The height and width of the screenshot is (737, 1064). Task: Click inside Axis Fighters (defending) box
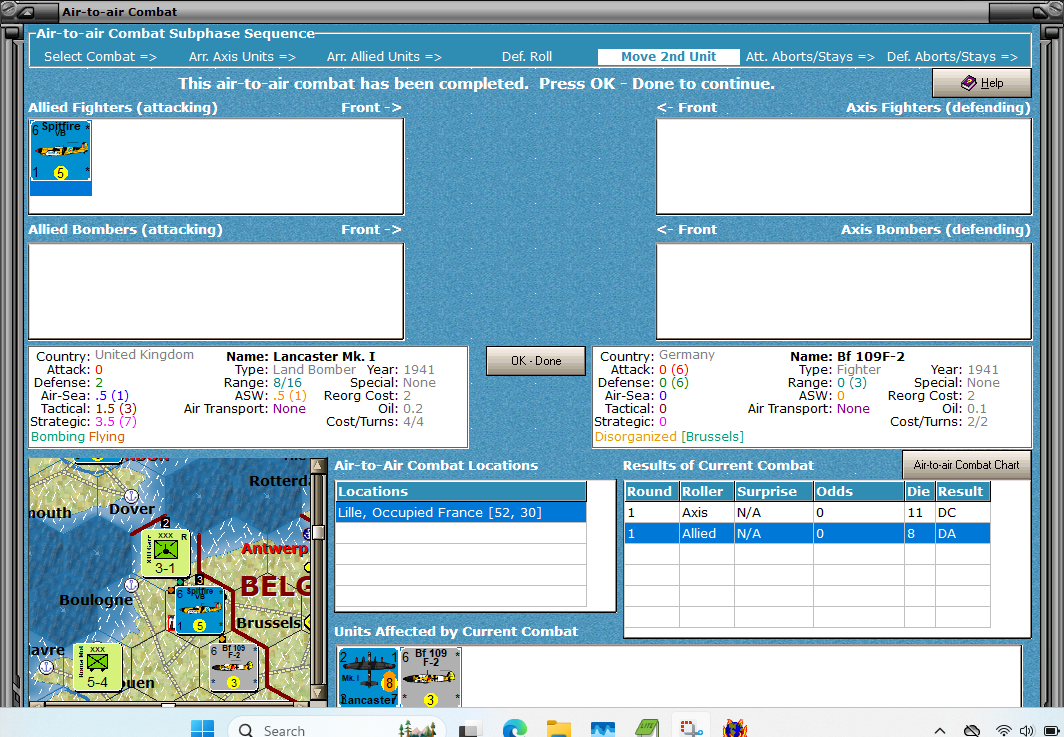coord(843,166)
